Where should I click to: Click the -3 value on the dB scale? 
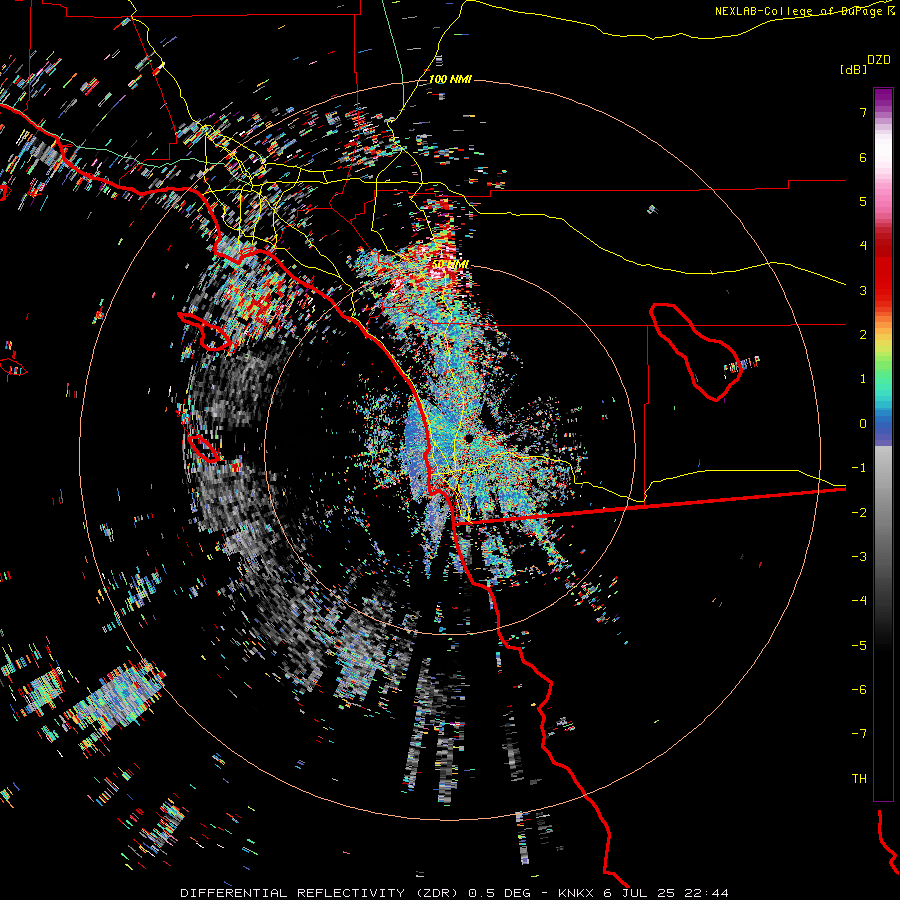(859, 557)
